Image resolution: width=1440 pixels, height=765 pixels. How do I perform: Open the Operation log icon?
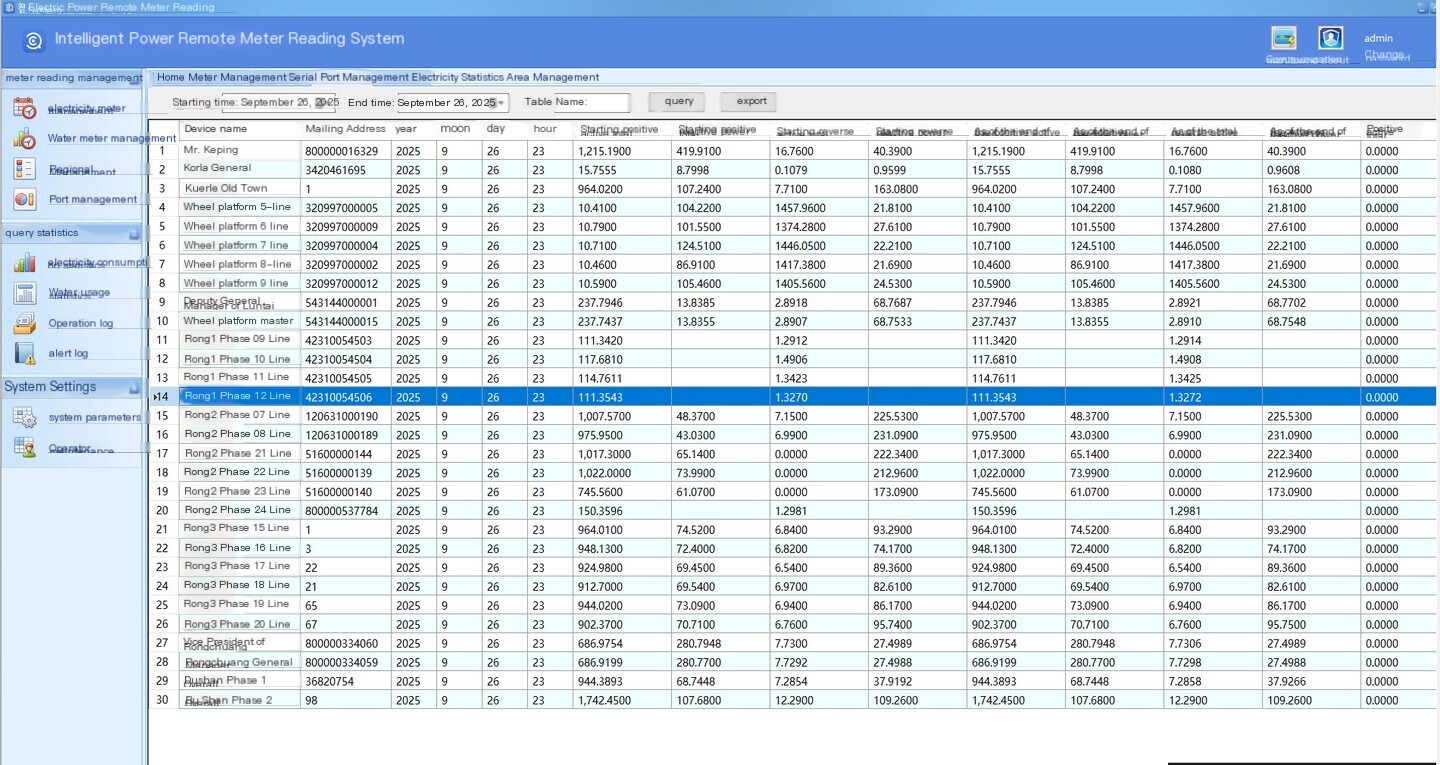25,323
